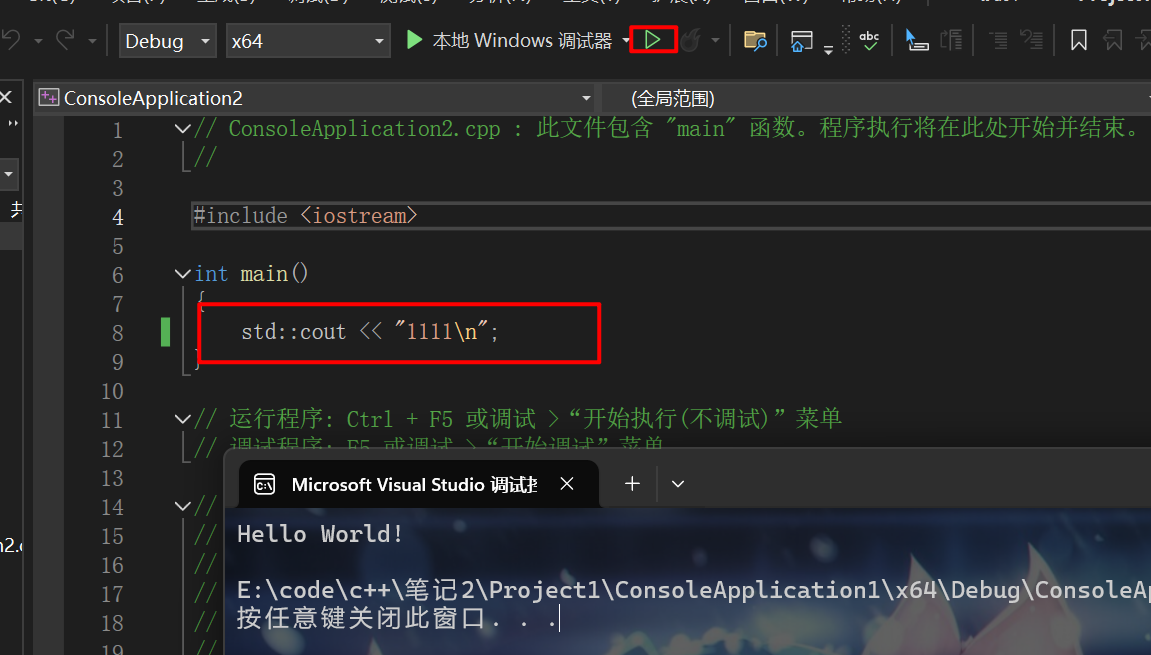Click on the std::cout line of code

pyautogui.click(x=370, y=332)
